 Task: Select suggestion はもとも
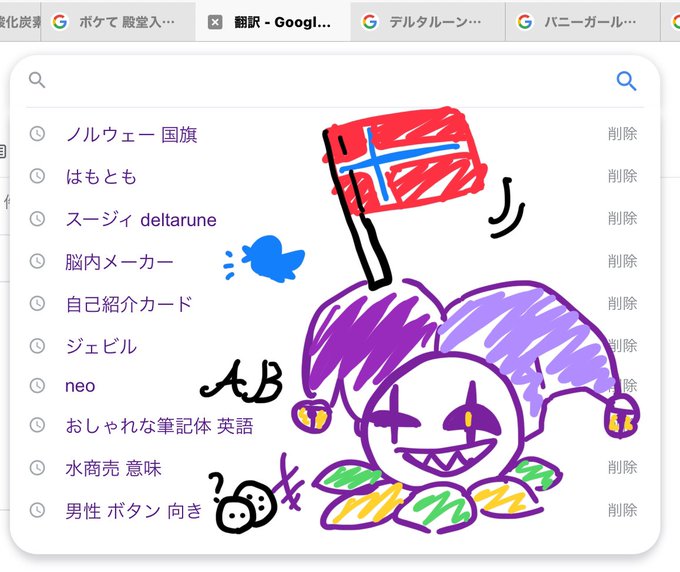[x=101, y=177]
